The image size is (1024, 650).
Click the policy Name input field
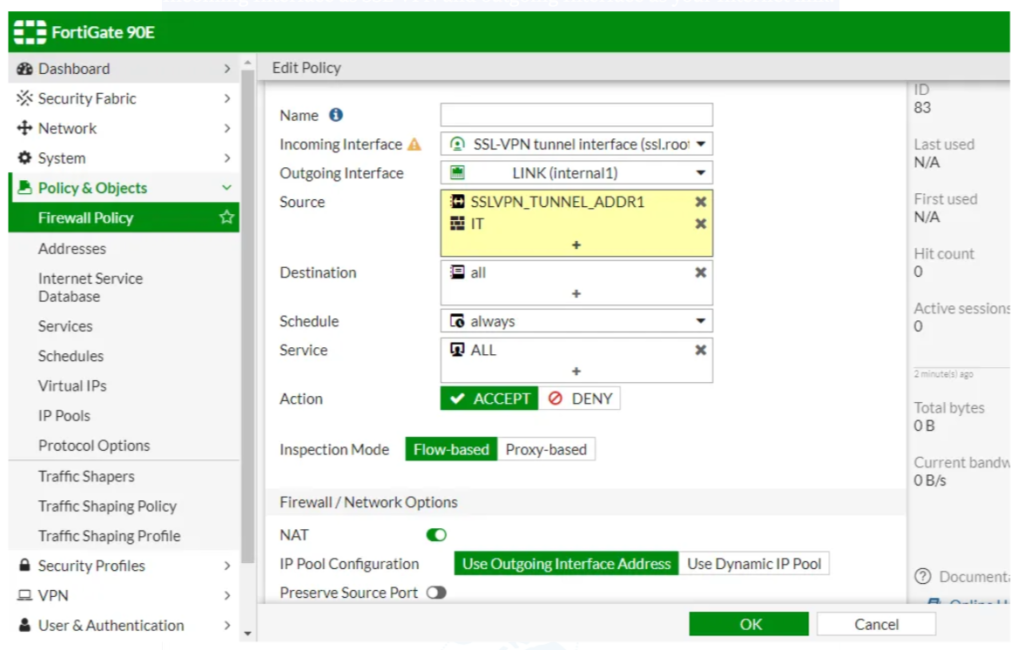[x=577, y=115]
